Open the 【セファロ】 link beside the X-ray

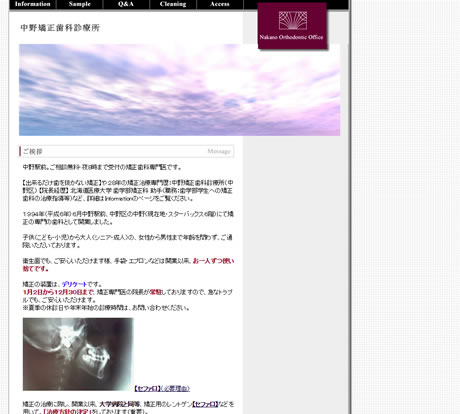(x=147, y=389)
